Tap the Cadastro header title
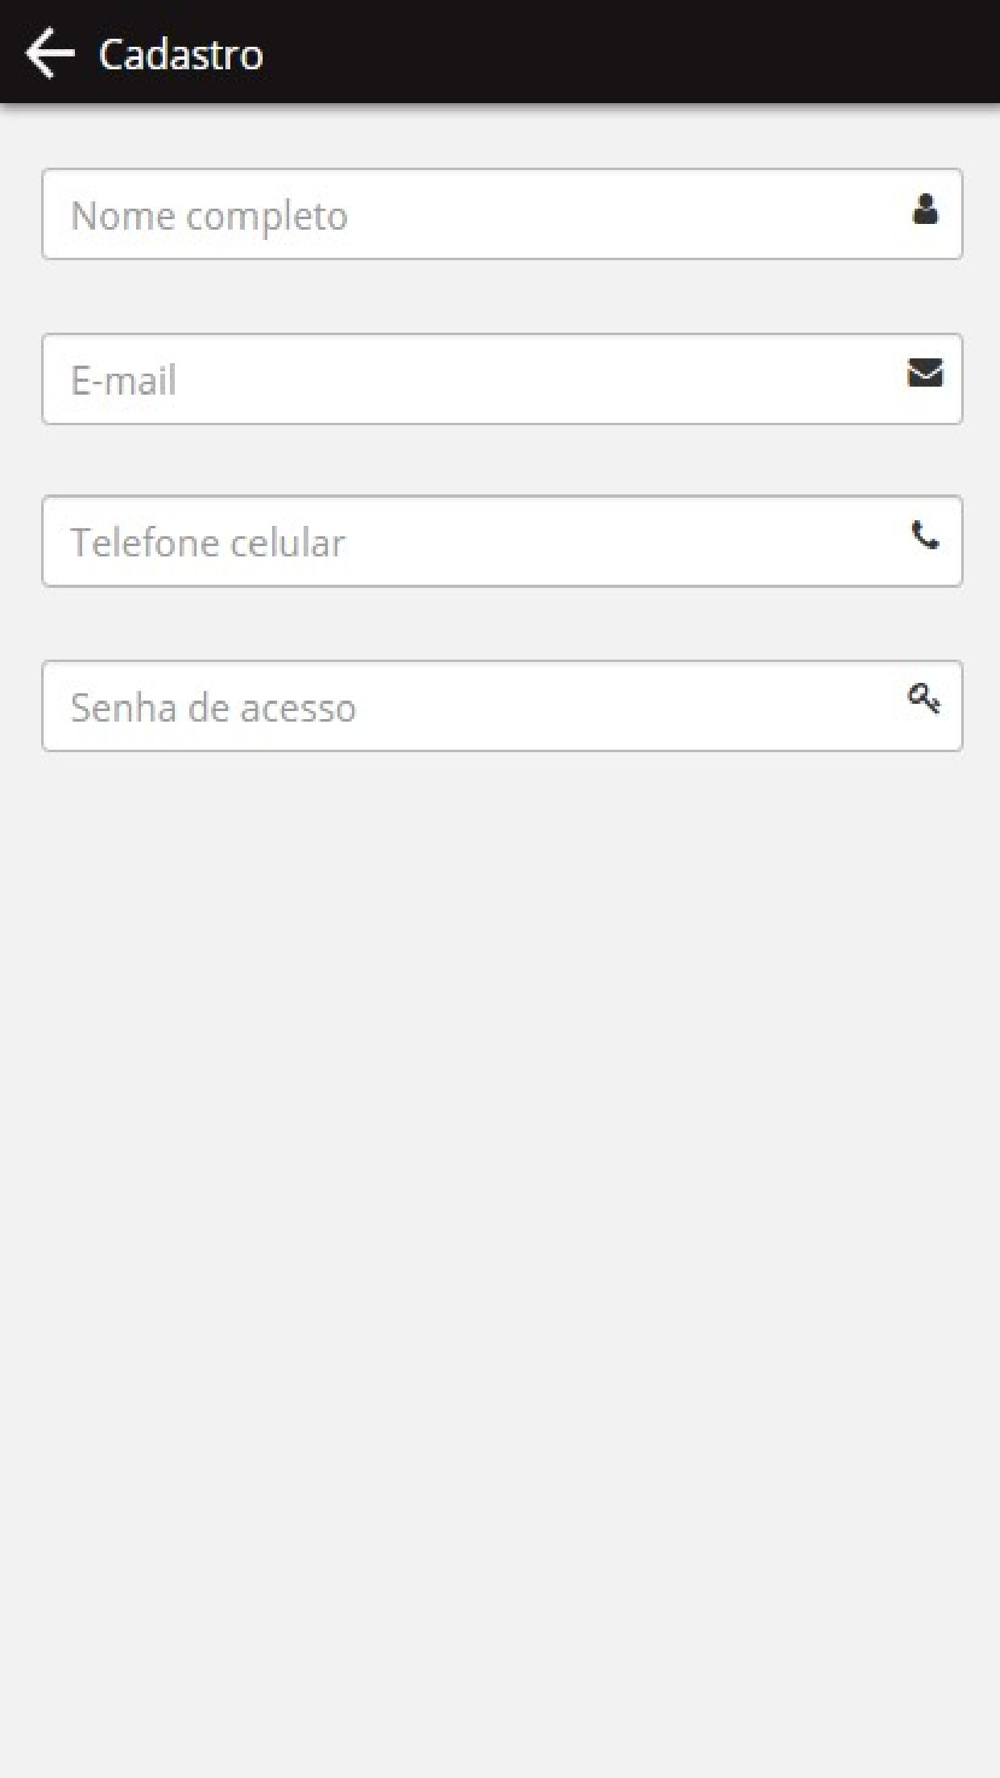1000x1778 pixels. pos(181,54)
